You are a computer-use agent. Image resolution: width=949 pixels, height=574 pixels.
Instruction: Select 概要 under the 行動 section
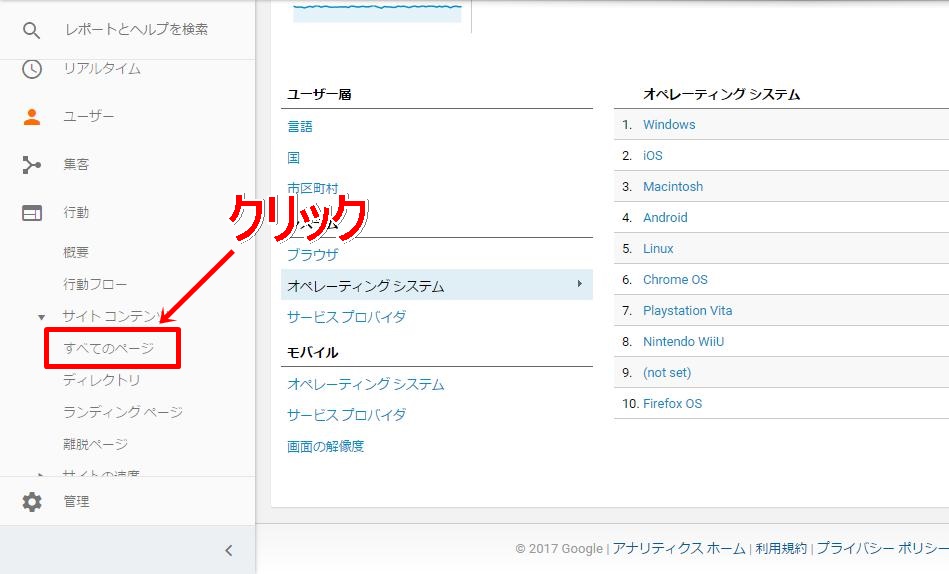[x=76, y=252]
